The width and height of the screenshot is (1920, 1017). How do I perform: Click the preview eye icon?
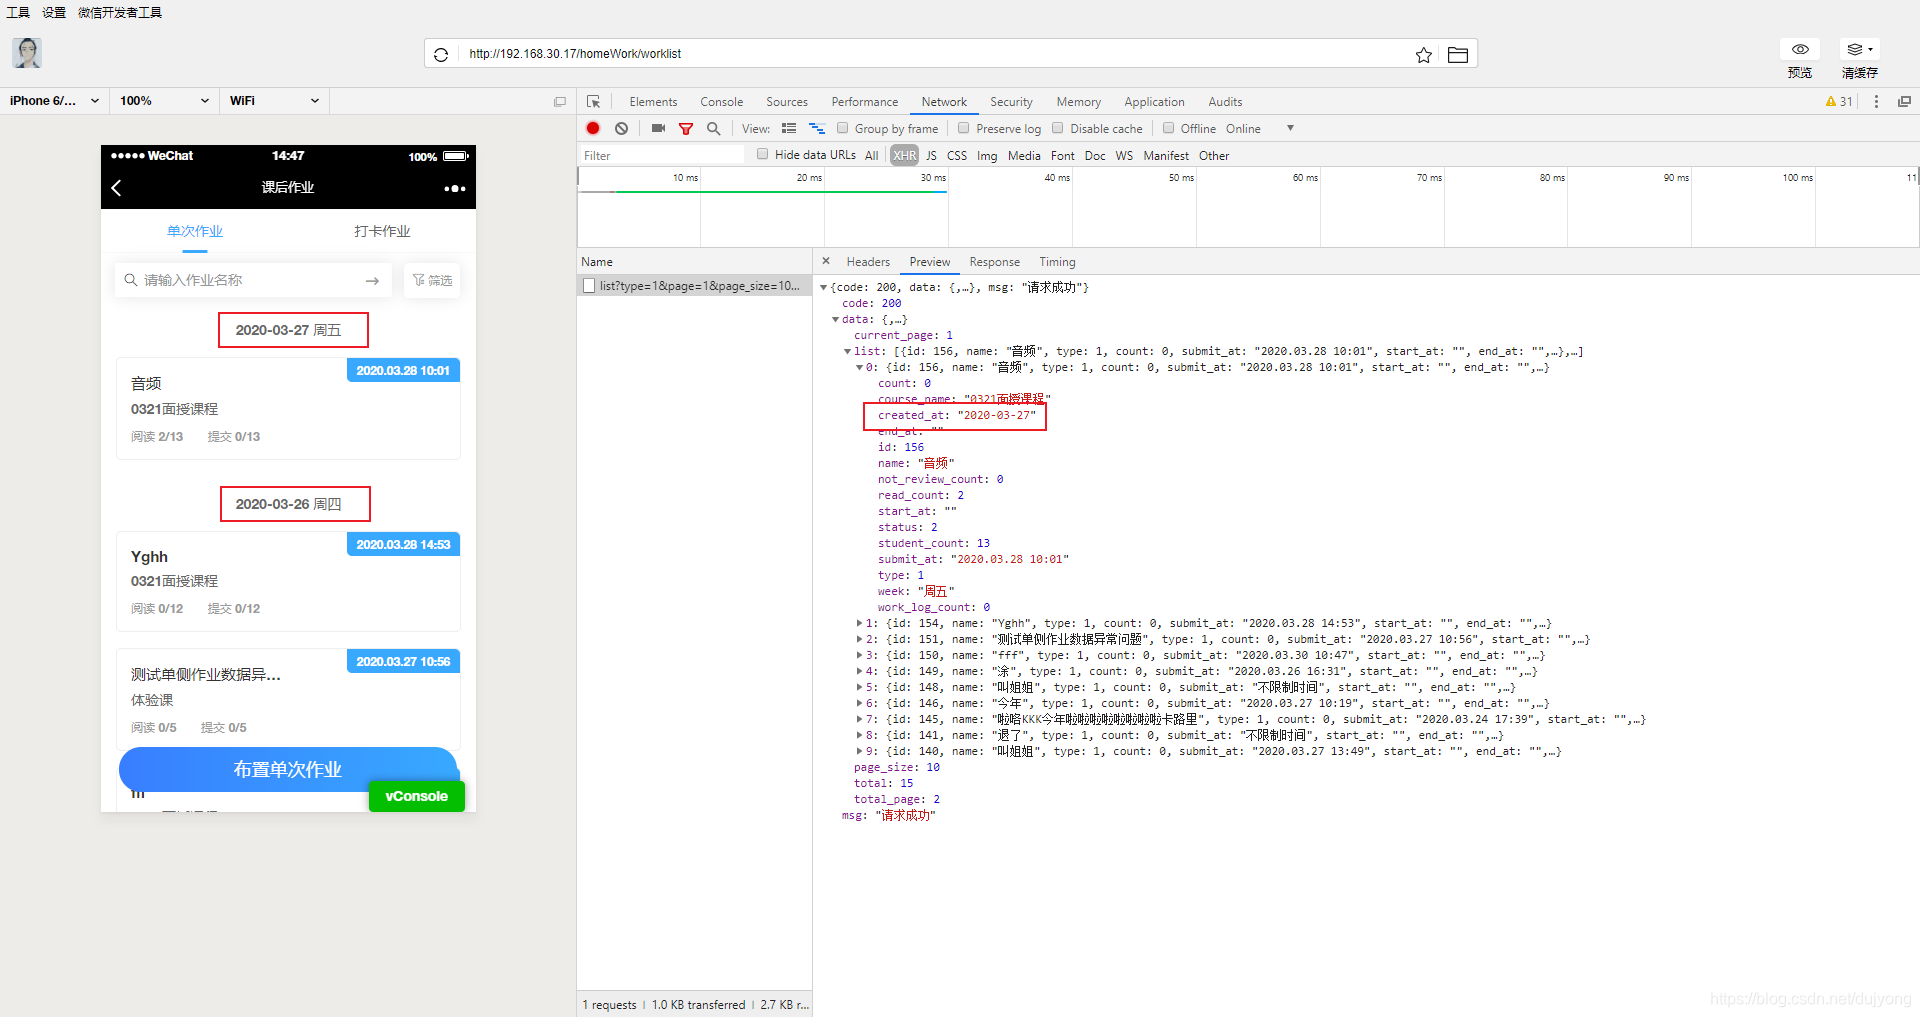coord(1800,49)
